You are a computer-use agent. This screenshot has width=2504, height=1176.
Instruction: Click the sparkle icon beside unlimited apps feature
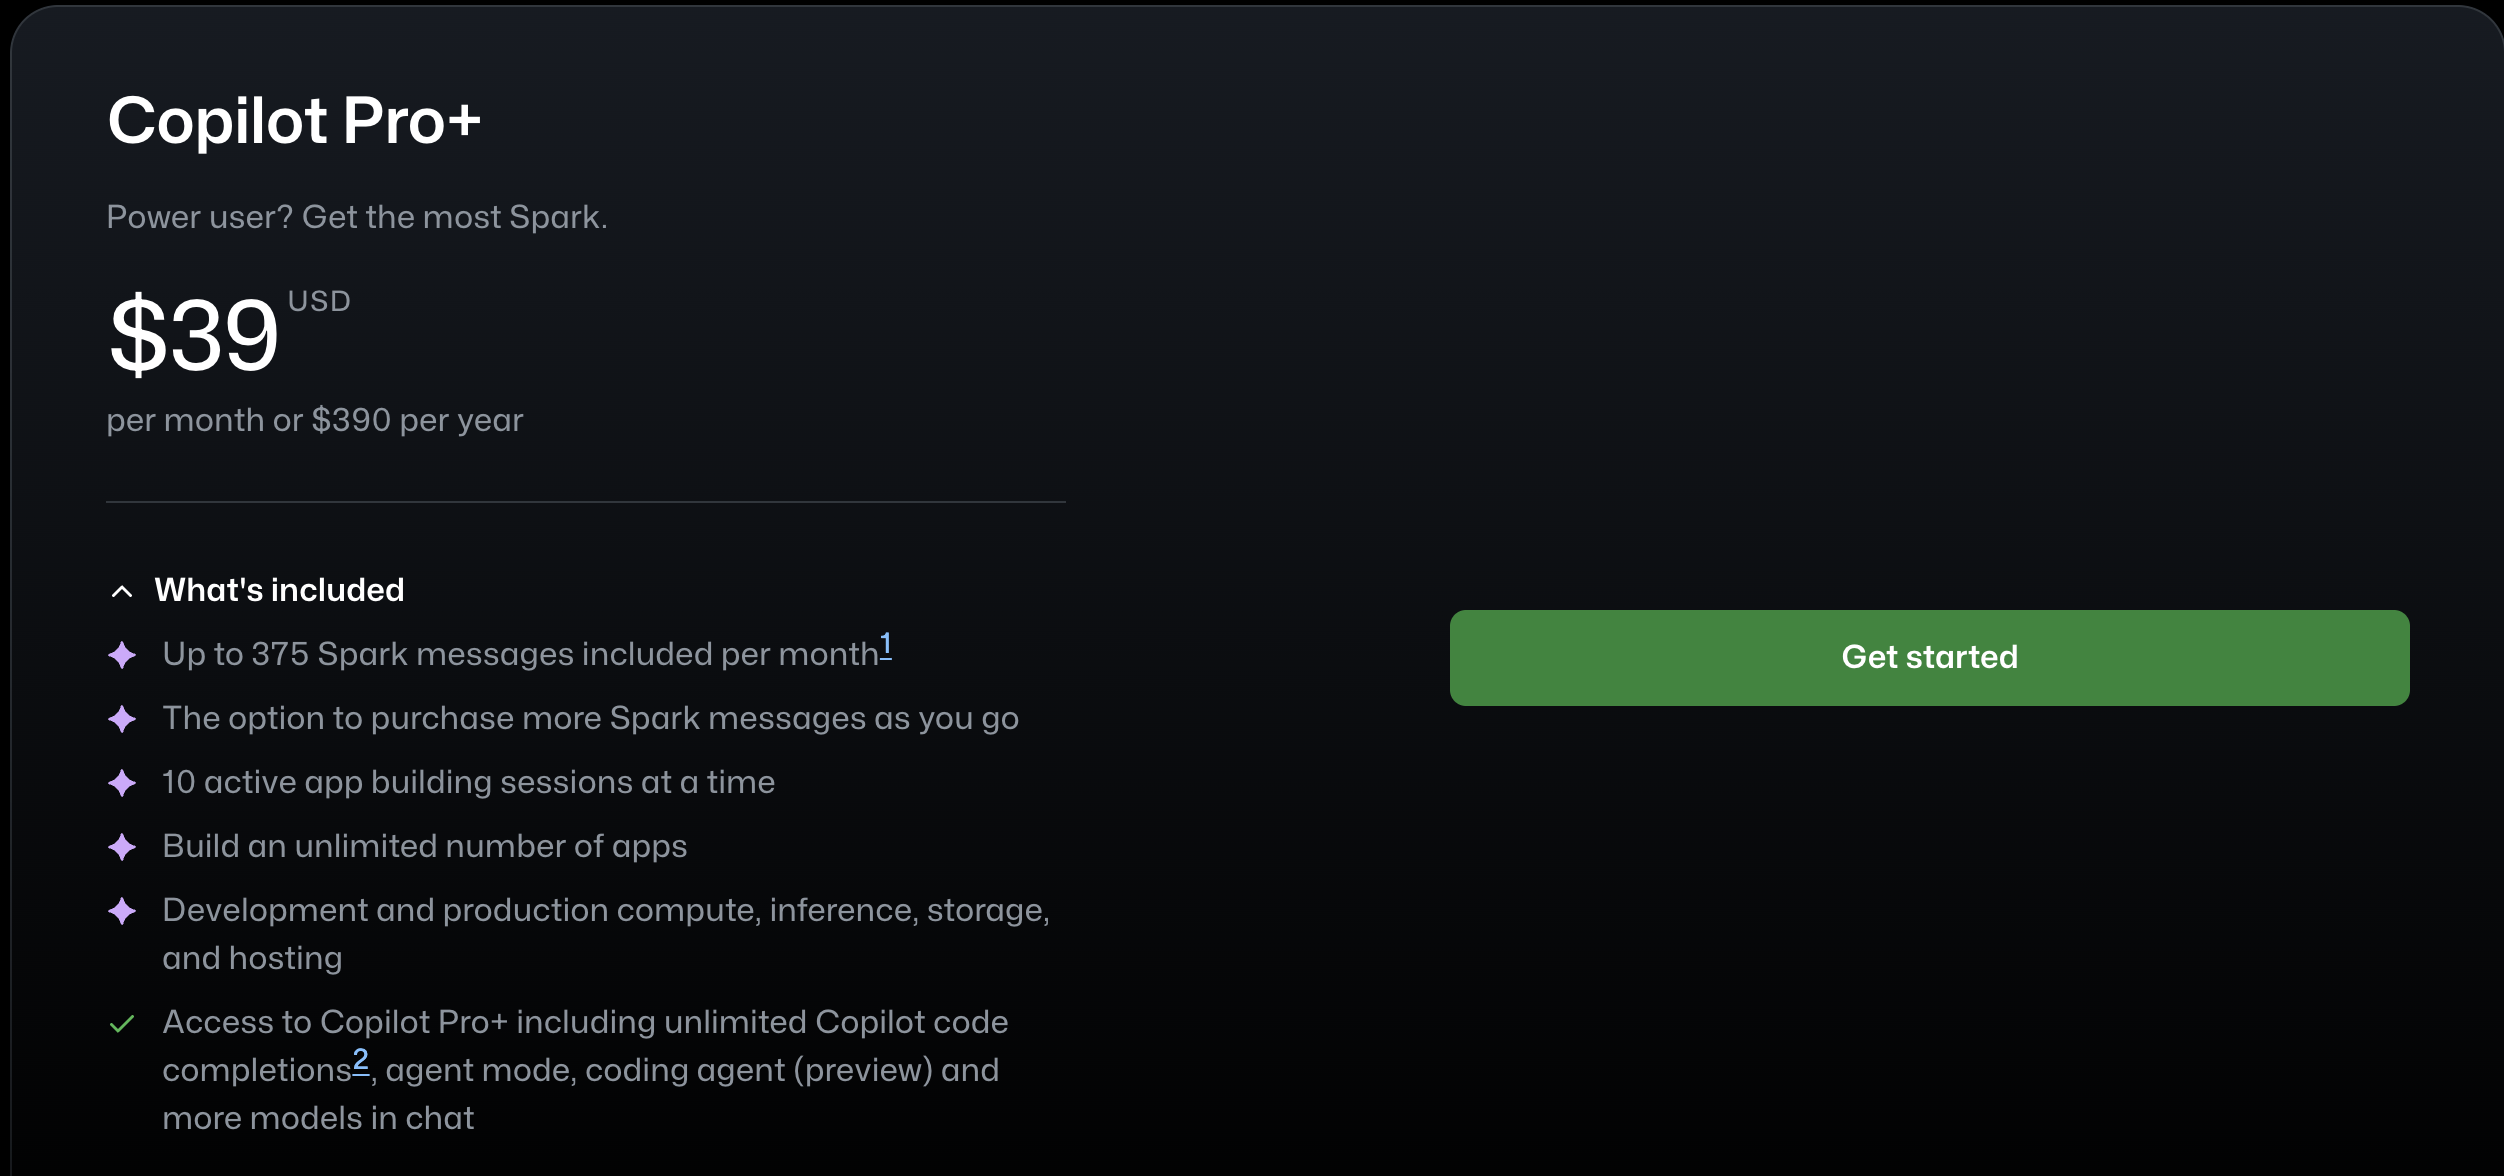tap(123, 847)
